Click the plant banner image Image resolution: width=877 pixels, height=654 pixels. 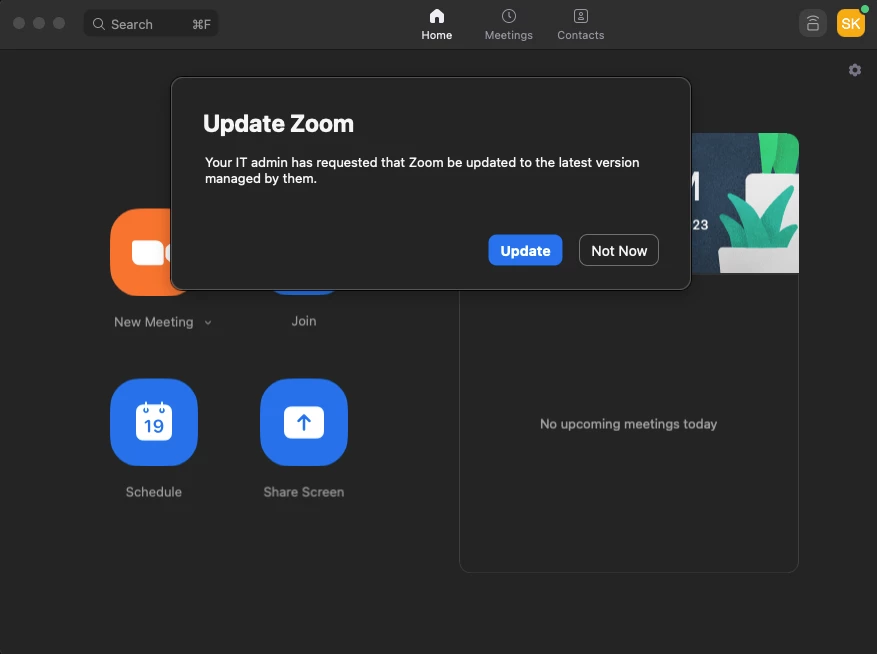(x=745, y=203)
